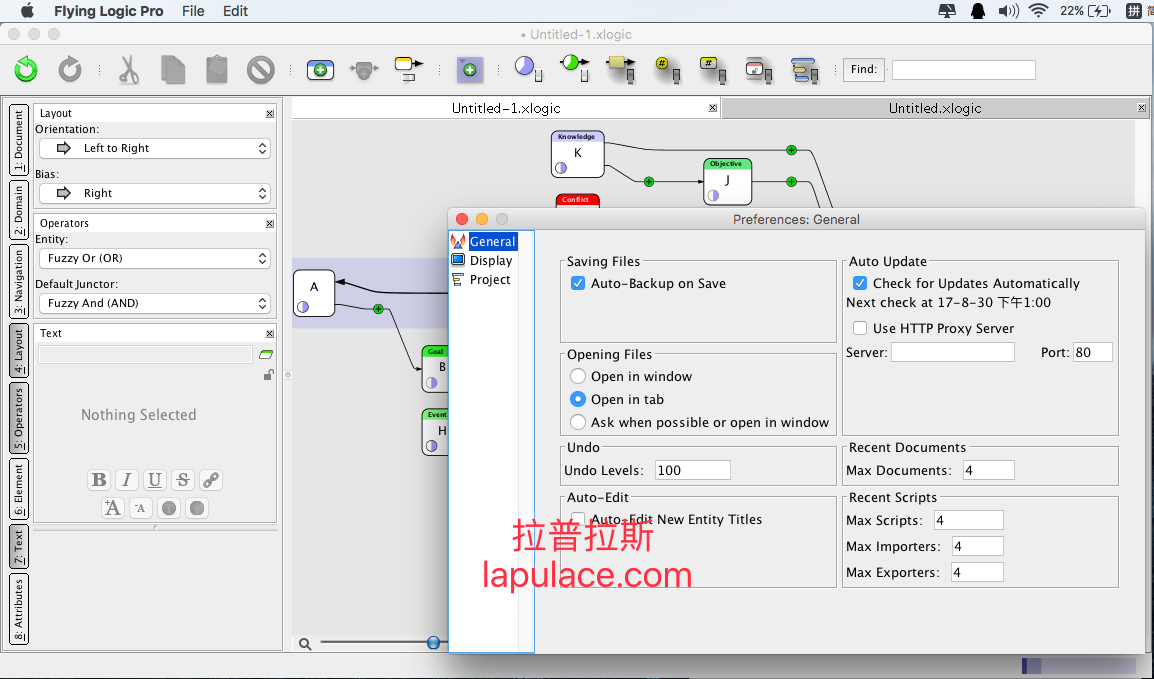Screen dimensions: 1154x679
Task: Open the Default Junctor dropdown
Action: (x=155, y=303)
